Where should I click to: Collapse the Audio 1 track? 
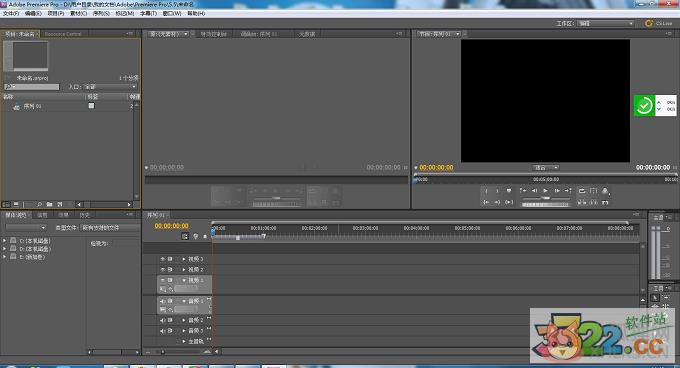(x=184, y=301)
